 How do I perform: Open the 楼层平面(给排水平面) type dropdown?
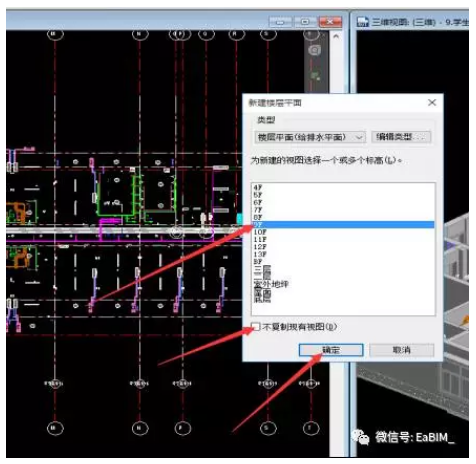310,137
